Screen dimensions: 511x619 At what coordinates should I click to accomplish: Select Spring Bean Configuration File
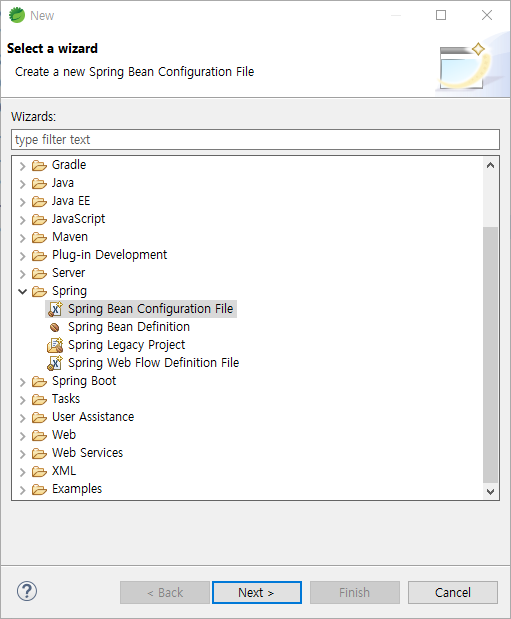coord(150,309)
